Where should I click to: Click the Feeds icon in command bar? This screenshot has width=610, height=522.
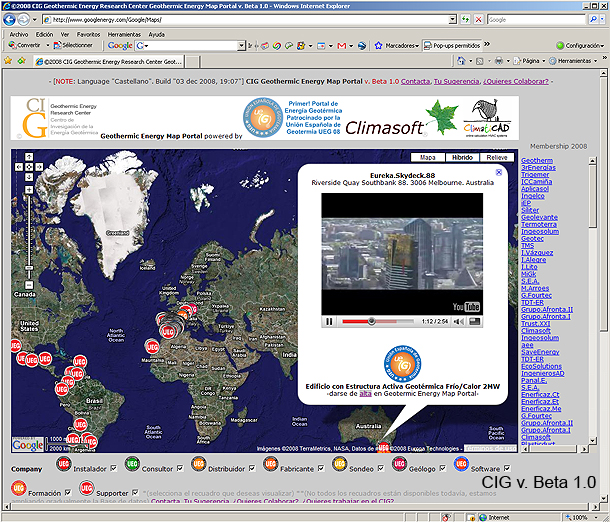click(480, 61)
